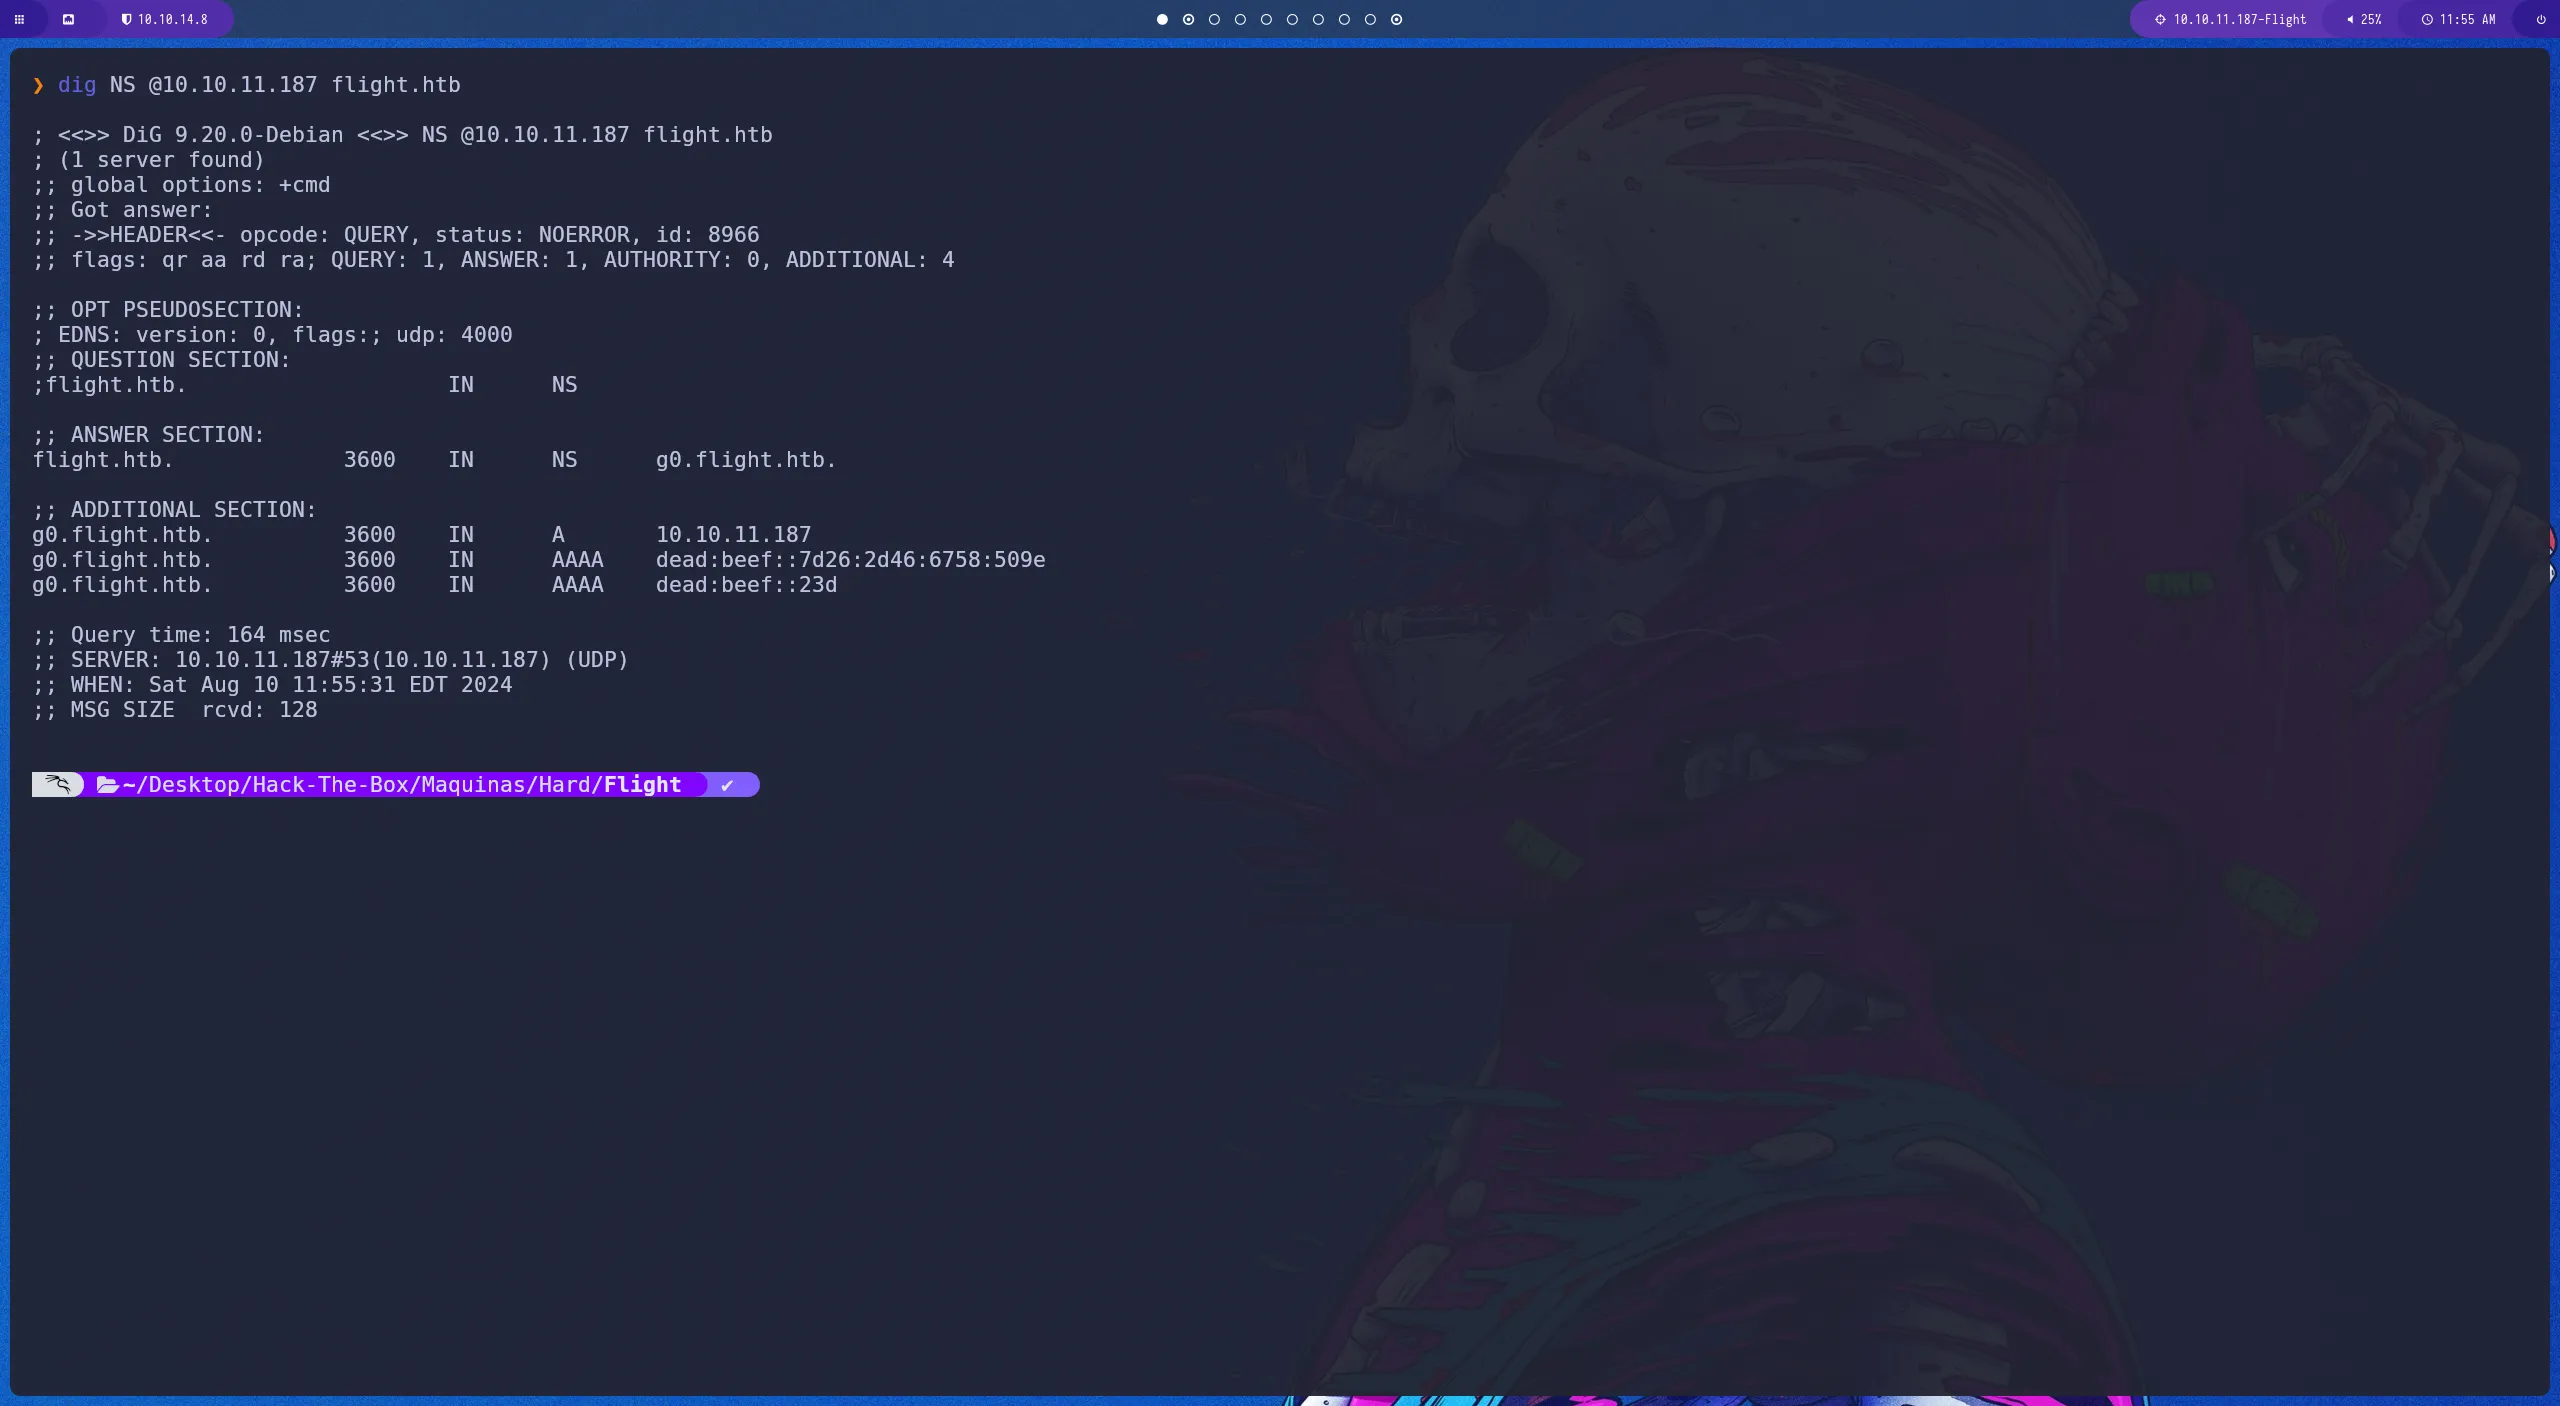This screenshot has width=2560, height=1406.
Task: Select the second workspace indicator dot
Action: click(x=1188, y=19)
